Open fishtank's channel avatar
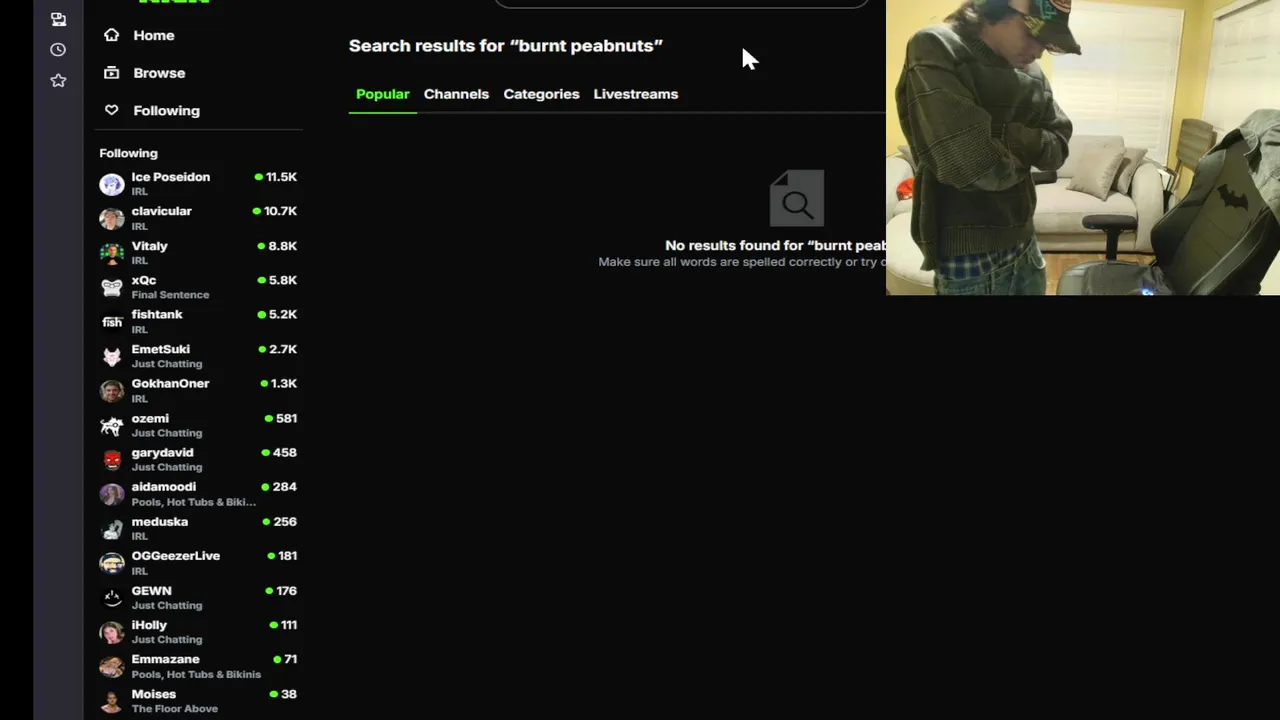Image resolution: width=1280 pixels, height=720 pixels. pos(112,322)
